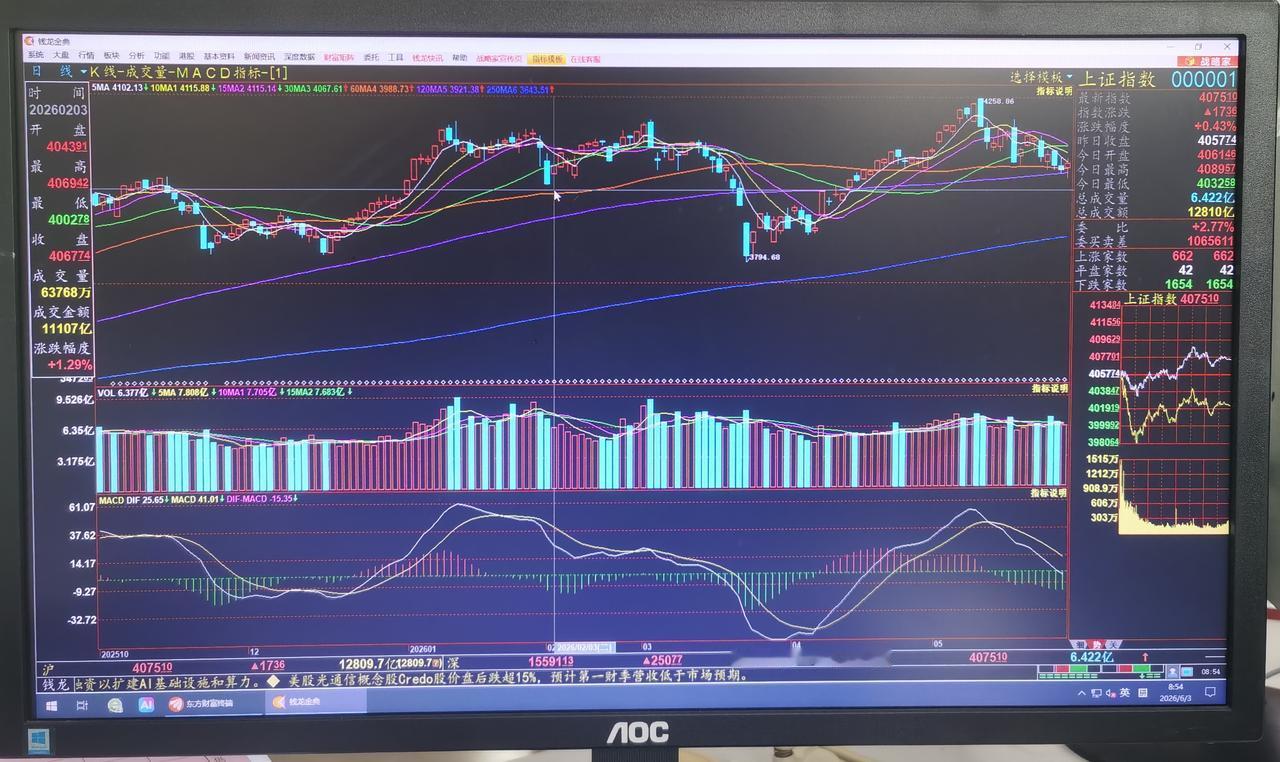Screen dimensions: 1280x762
Task: Click the 英 input language indicator
Action: point(1125,693)
